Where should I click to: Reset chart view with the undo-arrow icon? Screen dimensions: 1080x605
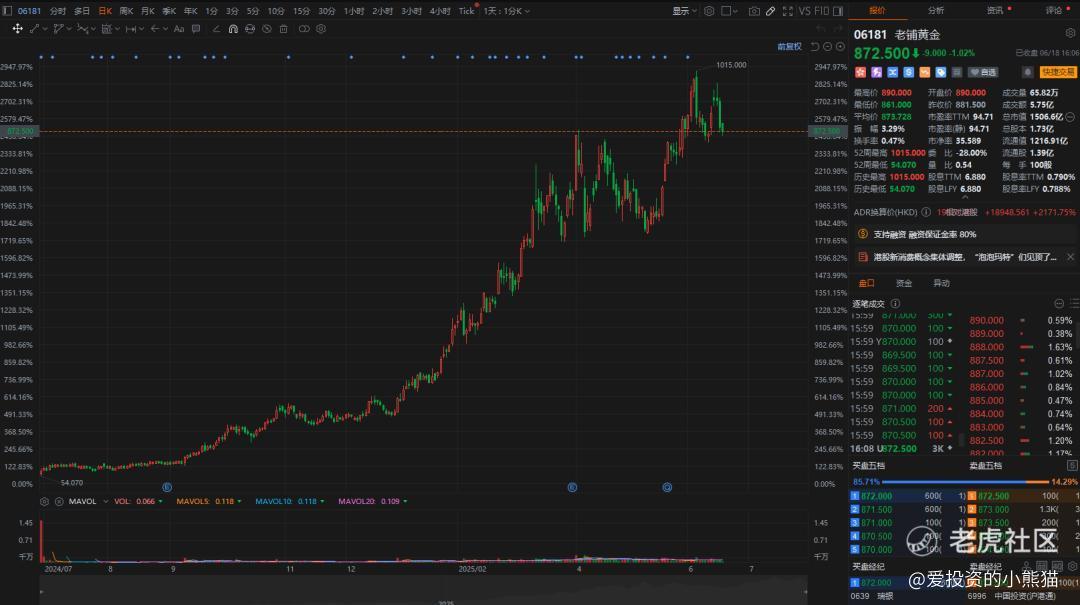pos(815,47)
